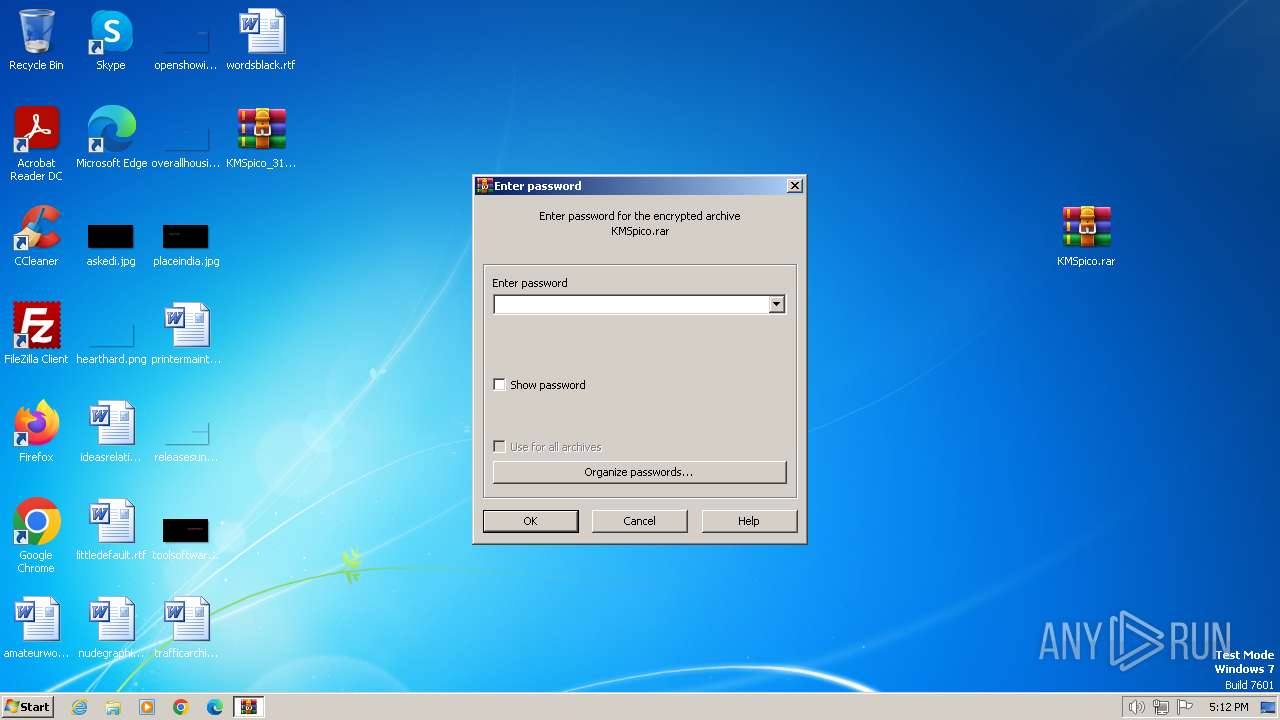Select the overallhousi... desktop file
Viewport: 1280px width, 720px height.
[x=186, y=138]
